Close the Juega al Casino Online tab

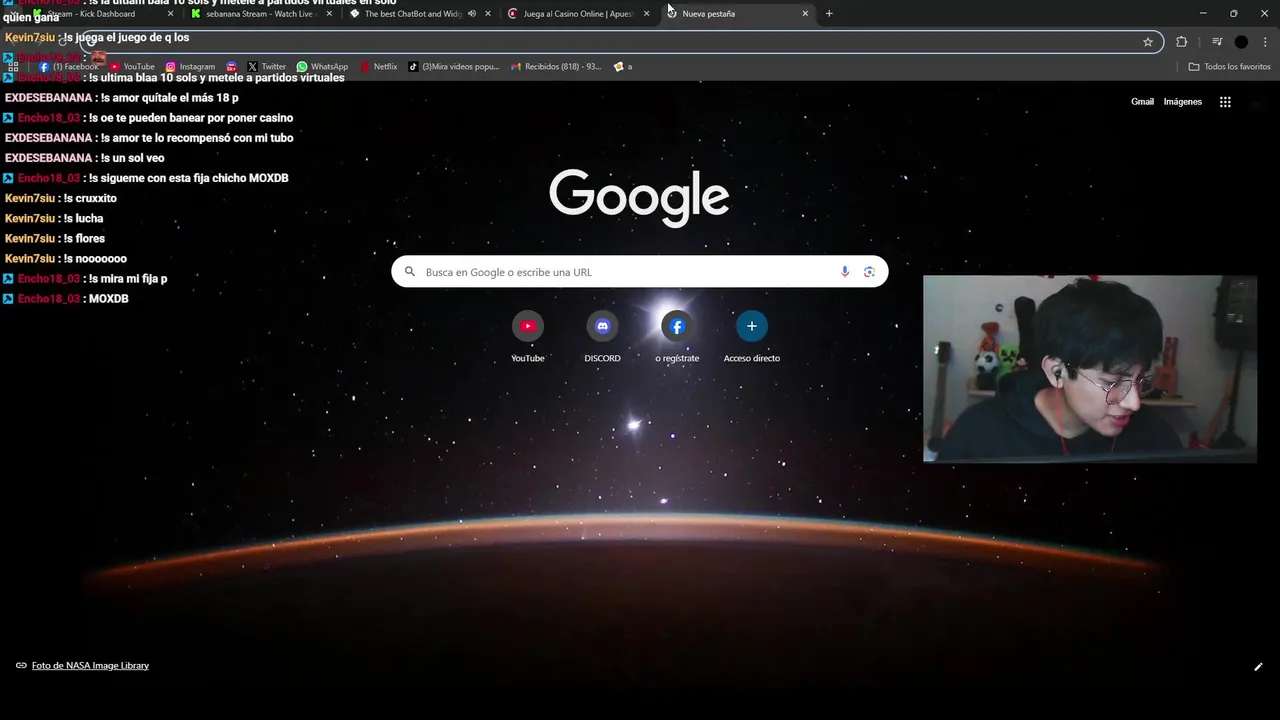coord(646,14)
